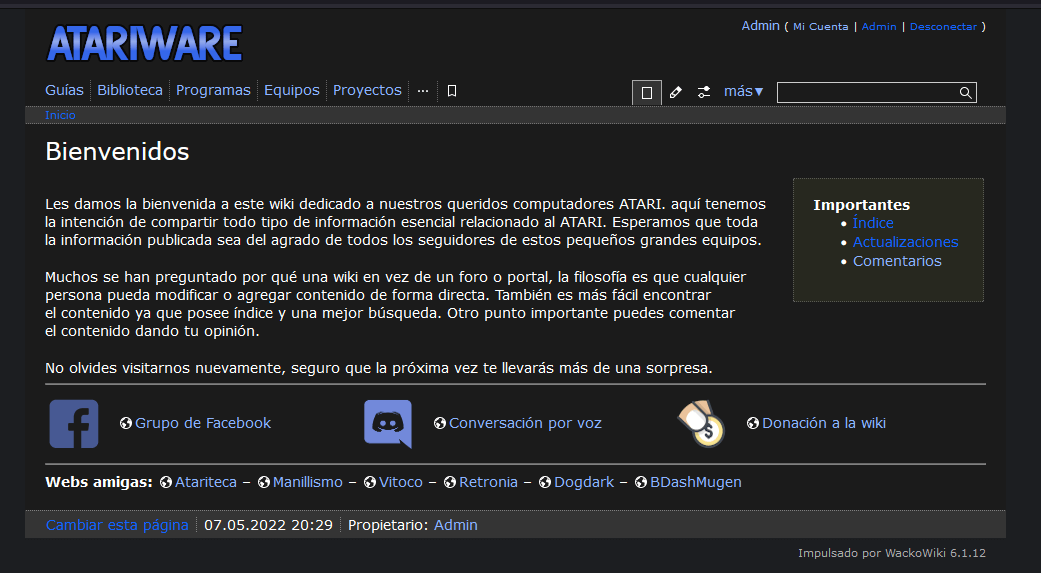
Task: Open the Mi Cuenta link
Action: click(820, 27)
